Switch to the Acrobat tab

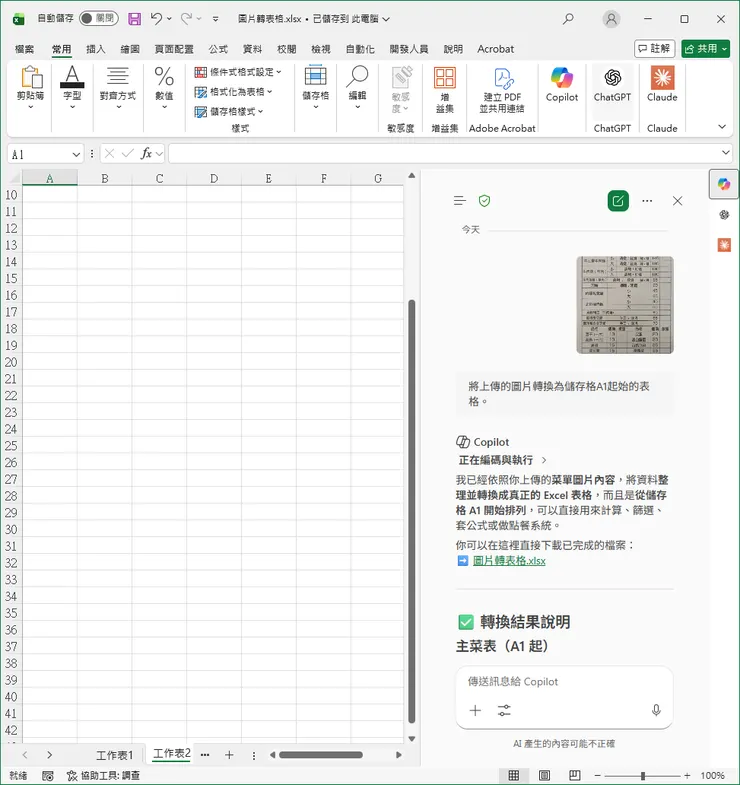pos(495,49)
